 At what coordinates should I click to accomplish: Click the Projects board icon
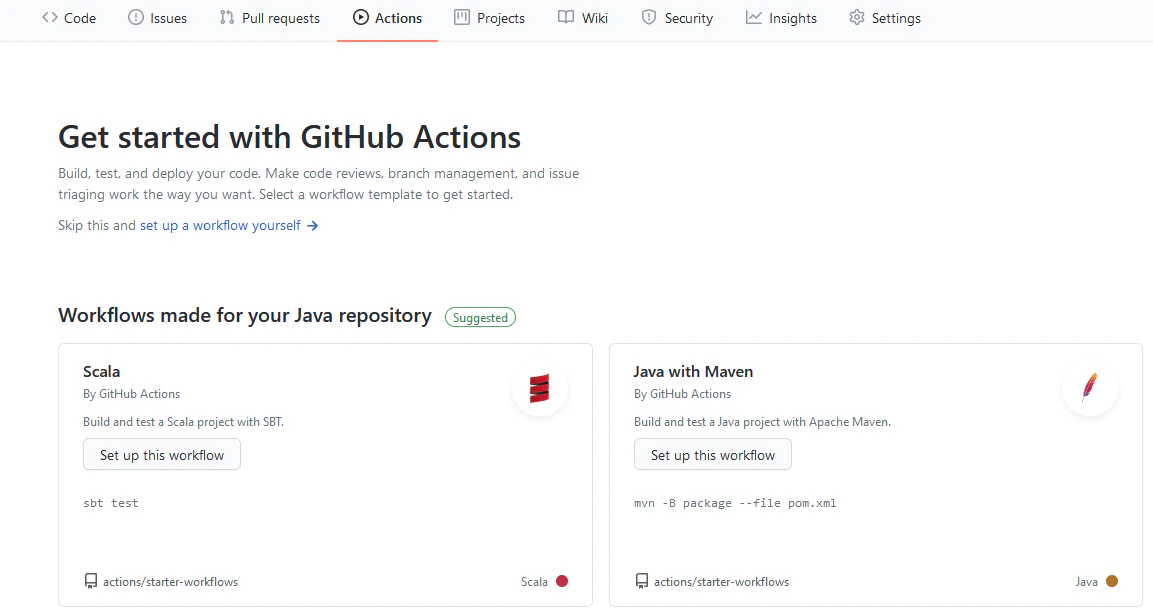462,18
